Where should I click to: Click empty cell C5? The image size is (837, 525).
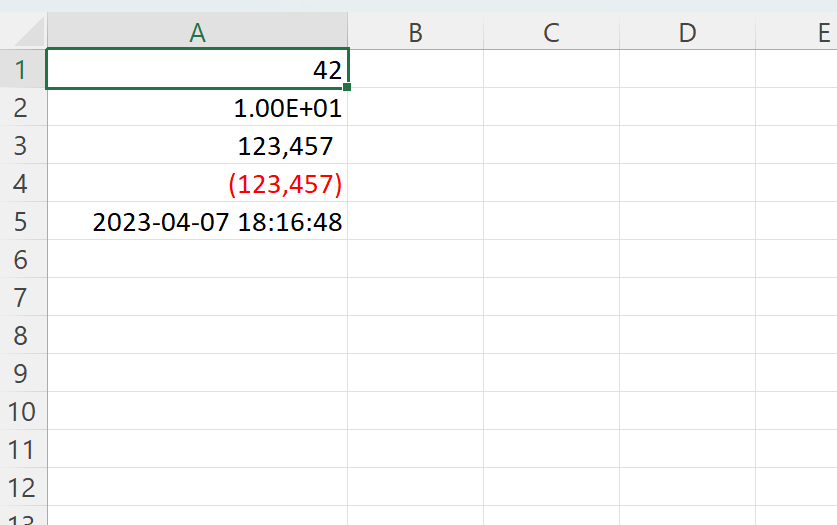(551, 222)
